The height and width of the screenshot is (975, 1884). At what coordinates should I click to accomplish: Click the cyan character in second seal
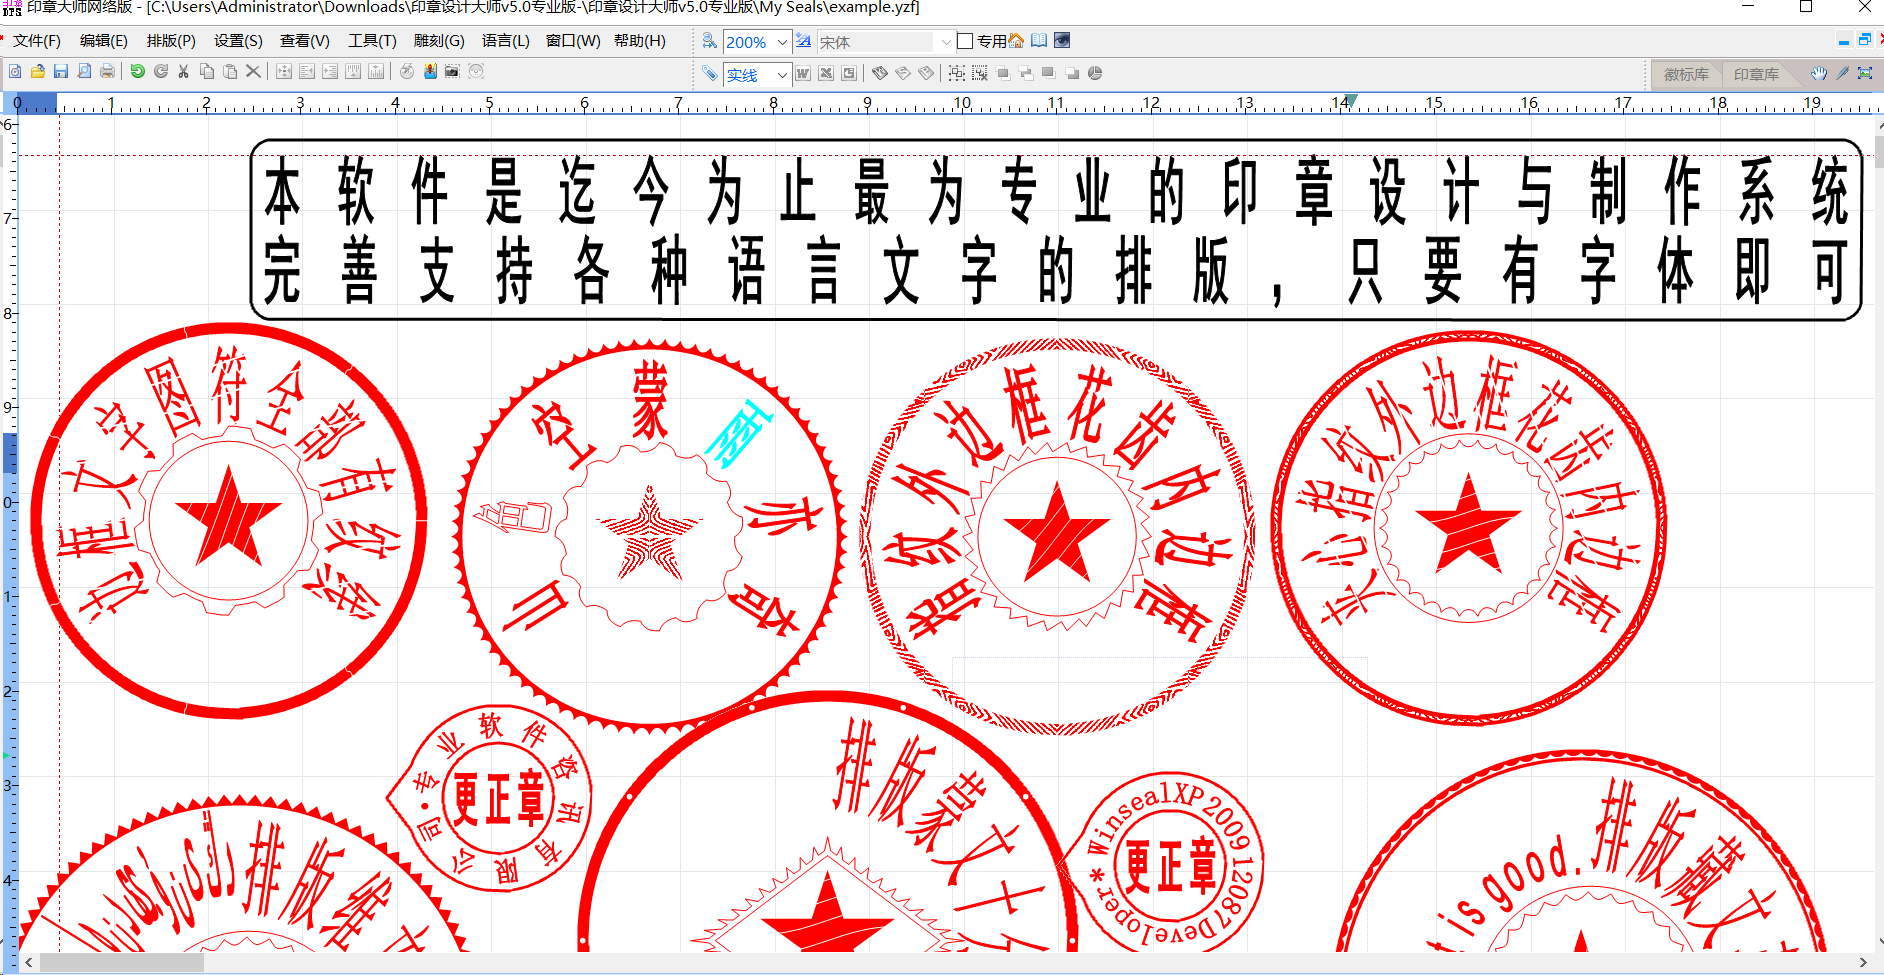click(x=740, y=434)
